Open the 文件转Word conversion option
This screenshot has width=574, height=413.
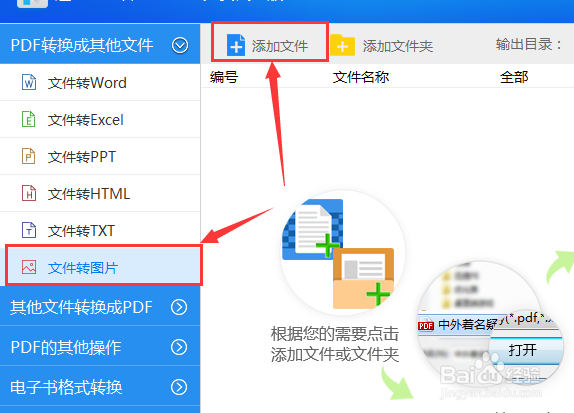point(100,82)
